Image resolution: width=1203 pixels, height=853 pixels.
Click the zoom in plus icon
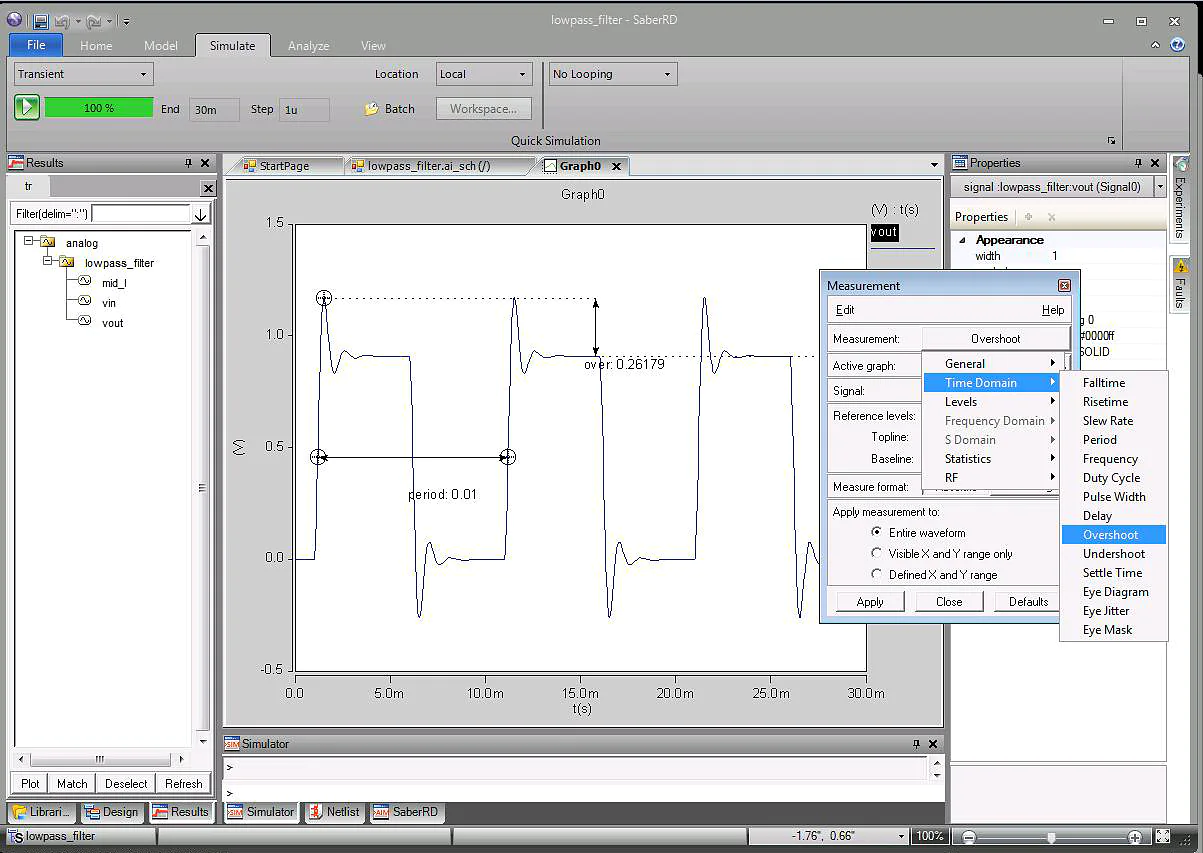point(1134,837)
